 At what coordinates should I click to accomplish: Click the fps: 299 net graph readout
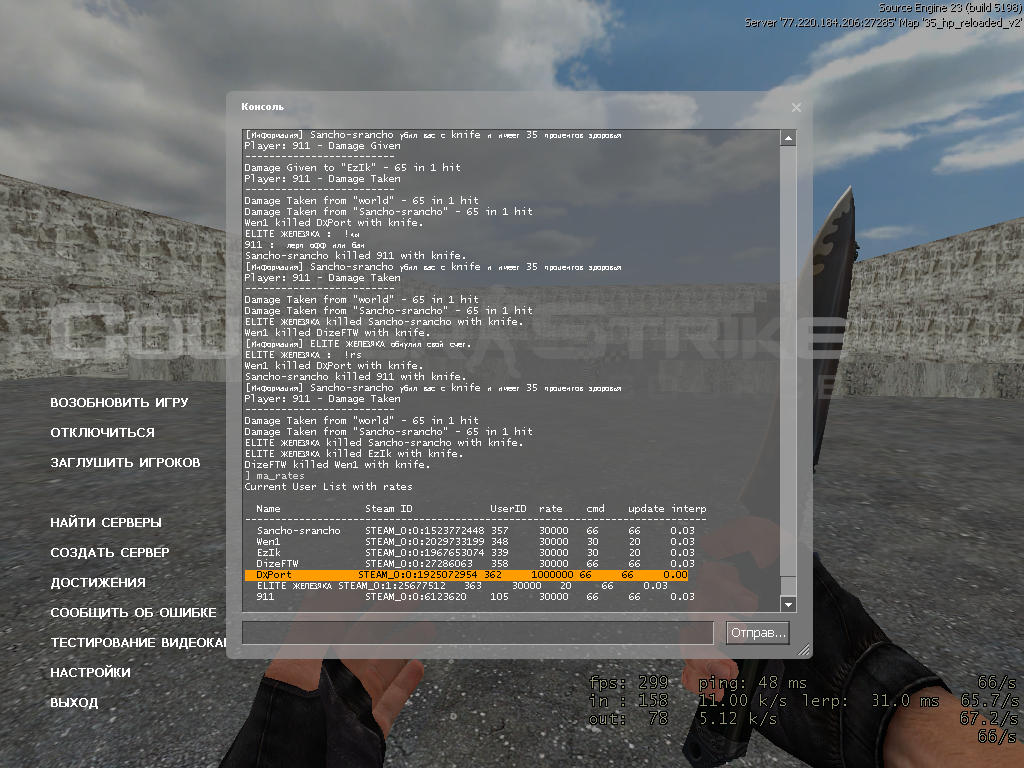click(628, 683)
